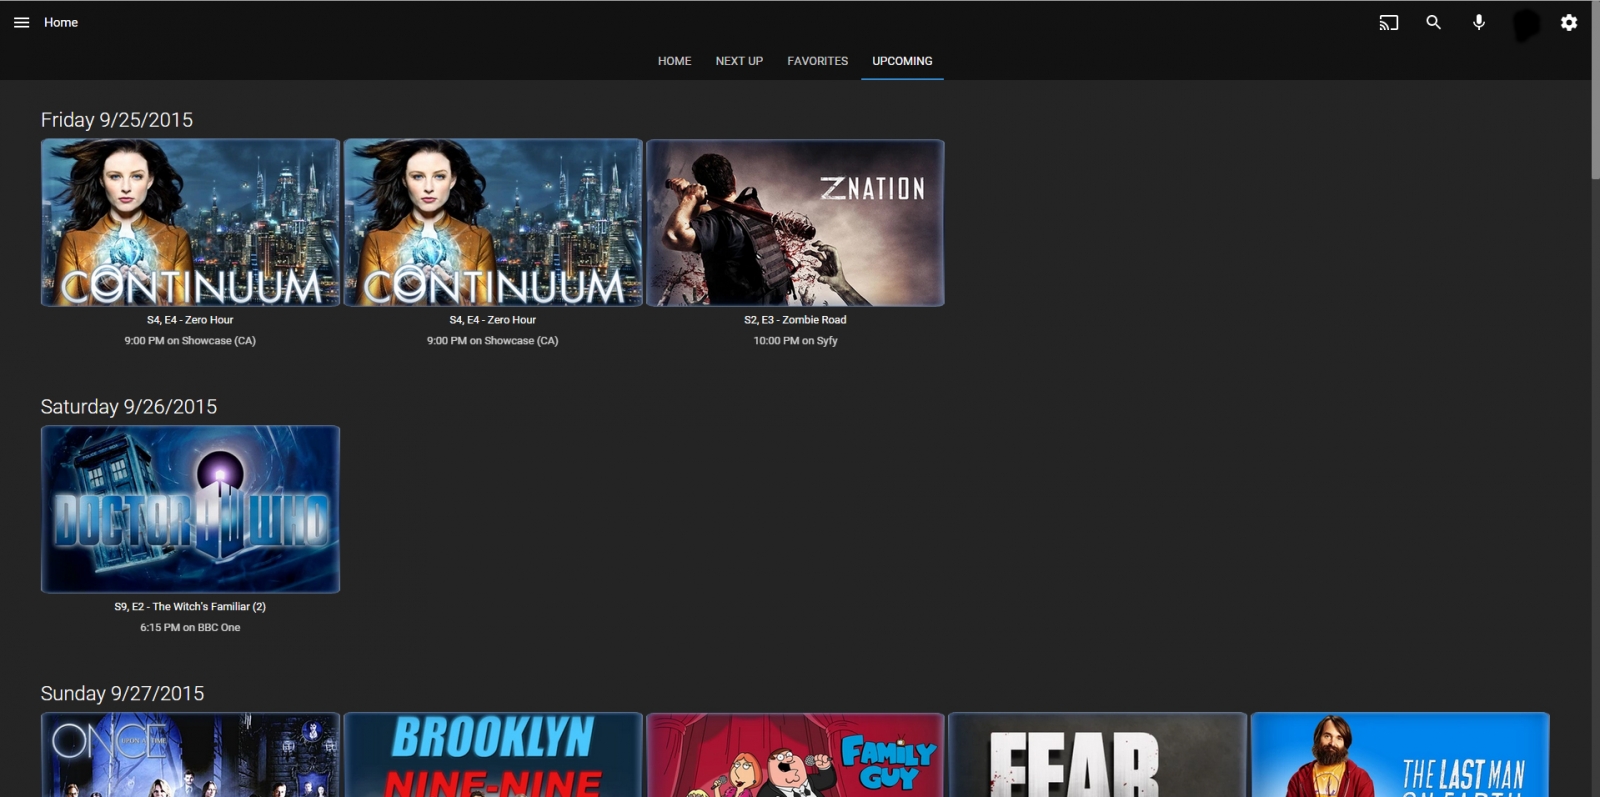1600x797 pixels.
Task: Open the Favorites tab
Action: pyautogui.click(x=817, y=61)
